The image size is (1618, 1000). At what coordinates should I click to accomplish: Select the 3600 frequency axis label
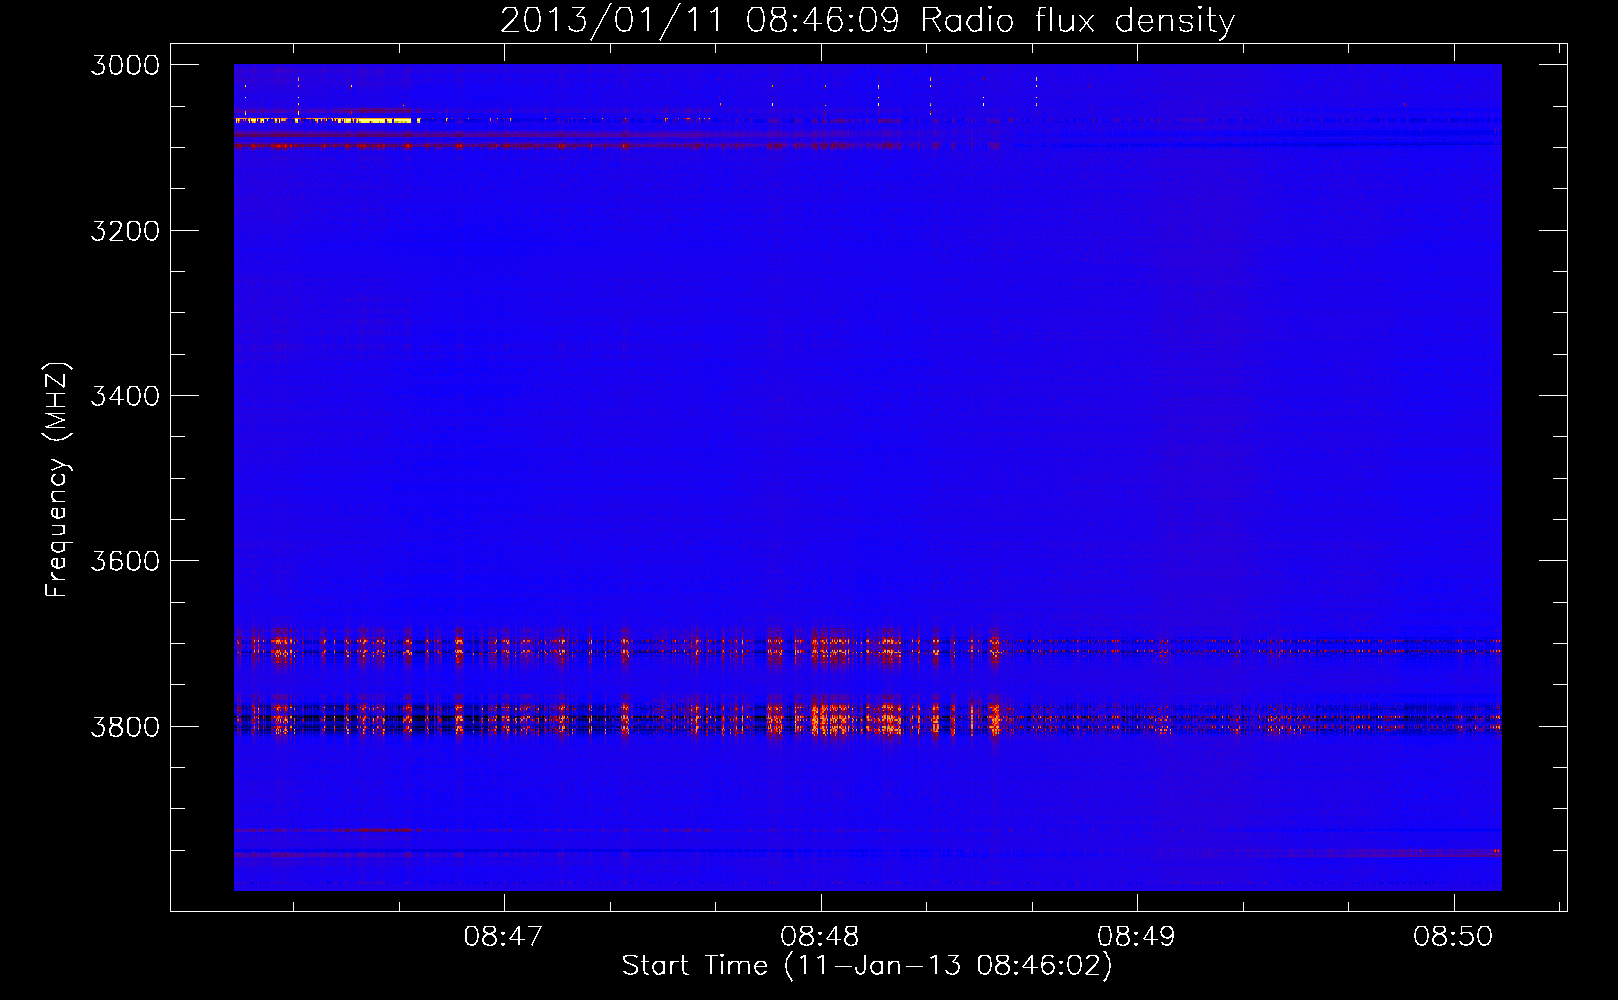[125, 561]
